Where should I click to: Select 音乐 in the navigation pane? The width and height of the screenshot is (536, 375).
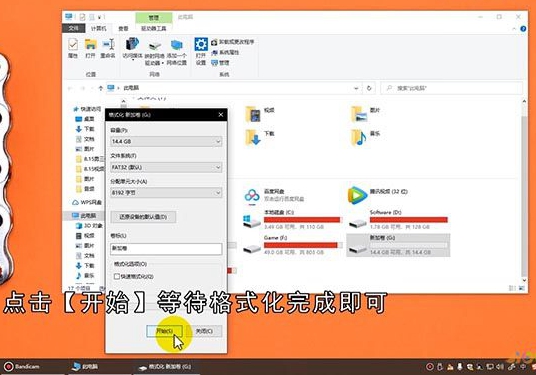coord(85,276)
